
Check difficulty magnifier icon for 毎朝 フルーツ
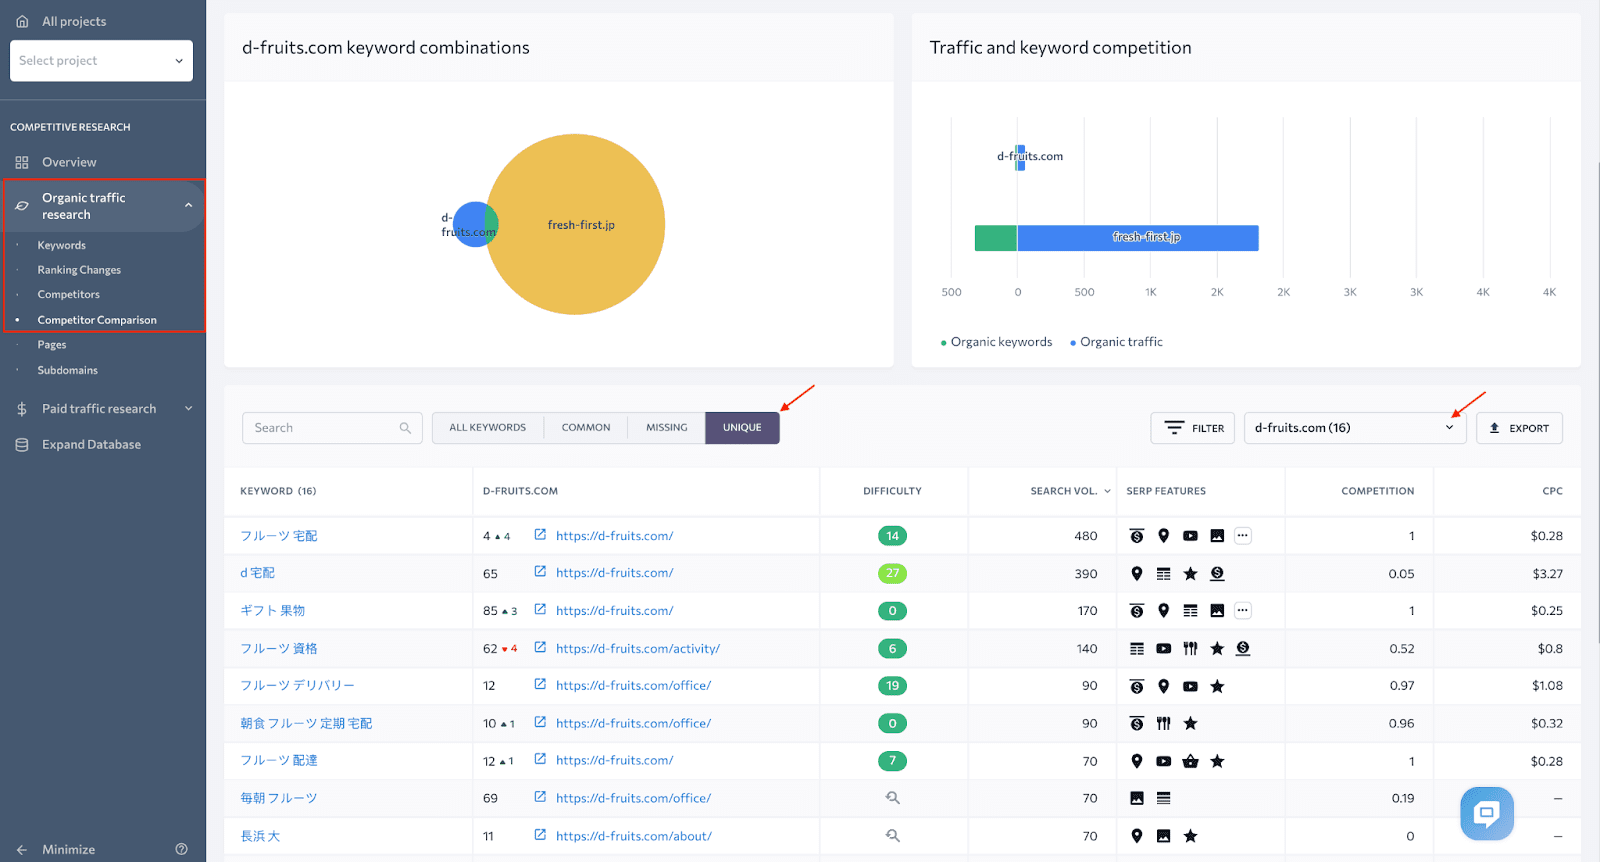(893, 798)
